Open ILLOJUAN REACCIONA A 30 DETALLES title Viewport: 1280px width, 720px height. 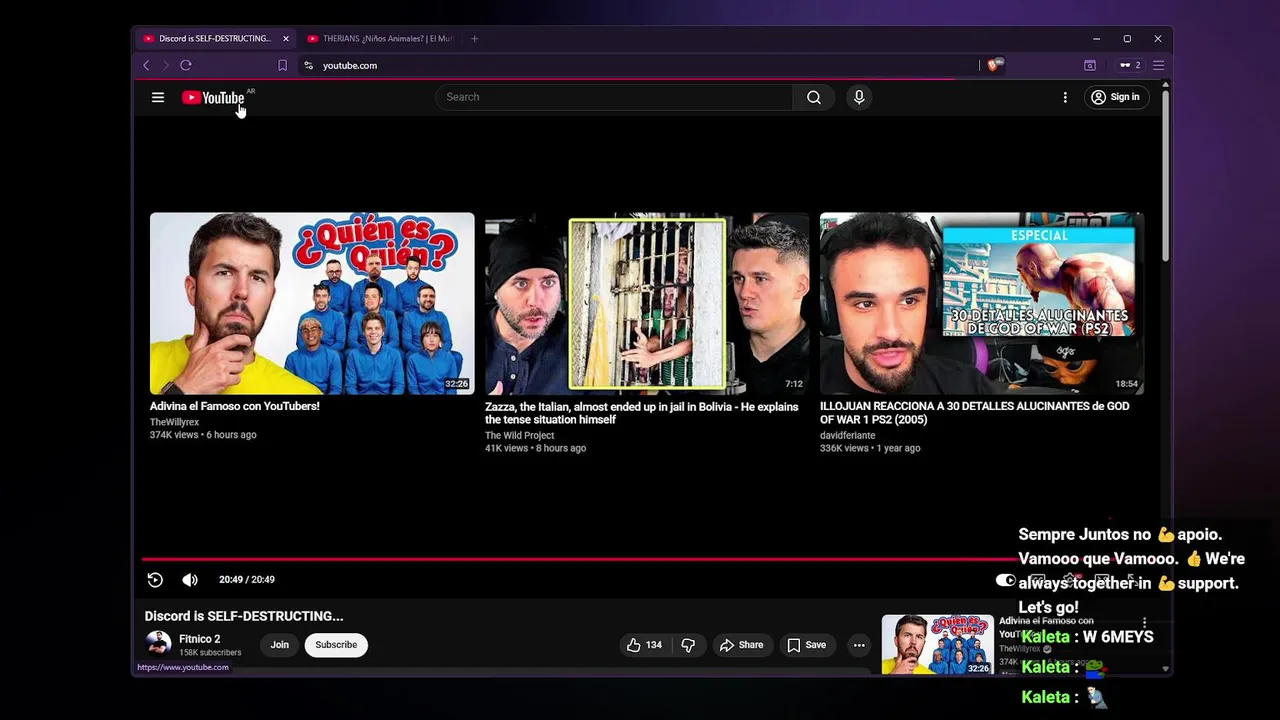tap(975, 413)
